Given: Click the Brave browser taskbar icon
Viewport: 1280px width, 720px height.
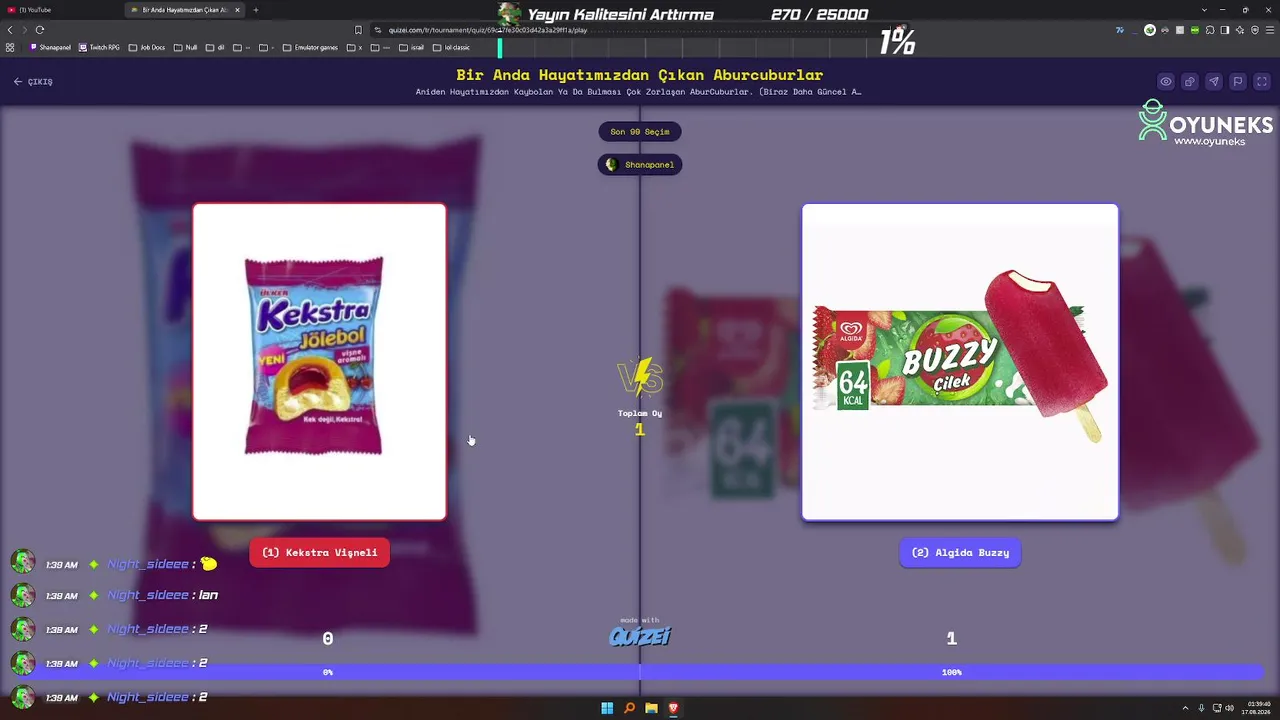Looking at the screenshot, I should tap(673, 708).
